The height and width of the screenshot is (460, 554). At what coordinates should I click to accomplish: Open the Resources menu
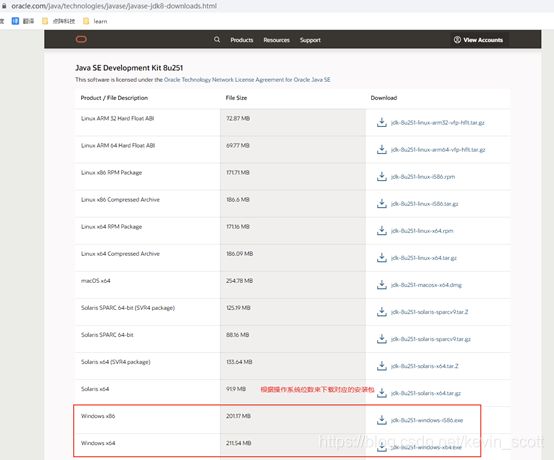[276, 40]
